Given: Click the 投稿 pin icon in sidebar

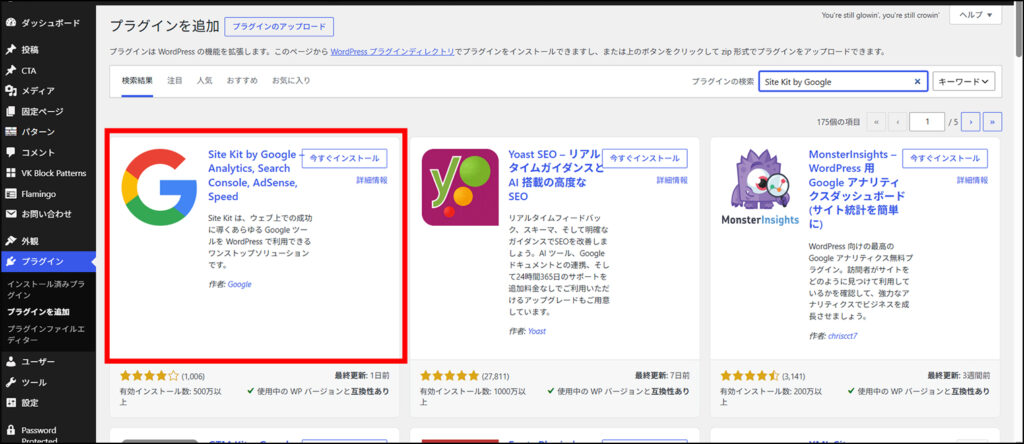Looking at the screenshot, I should pos(10,50).
